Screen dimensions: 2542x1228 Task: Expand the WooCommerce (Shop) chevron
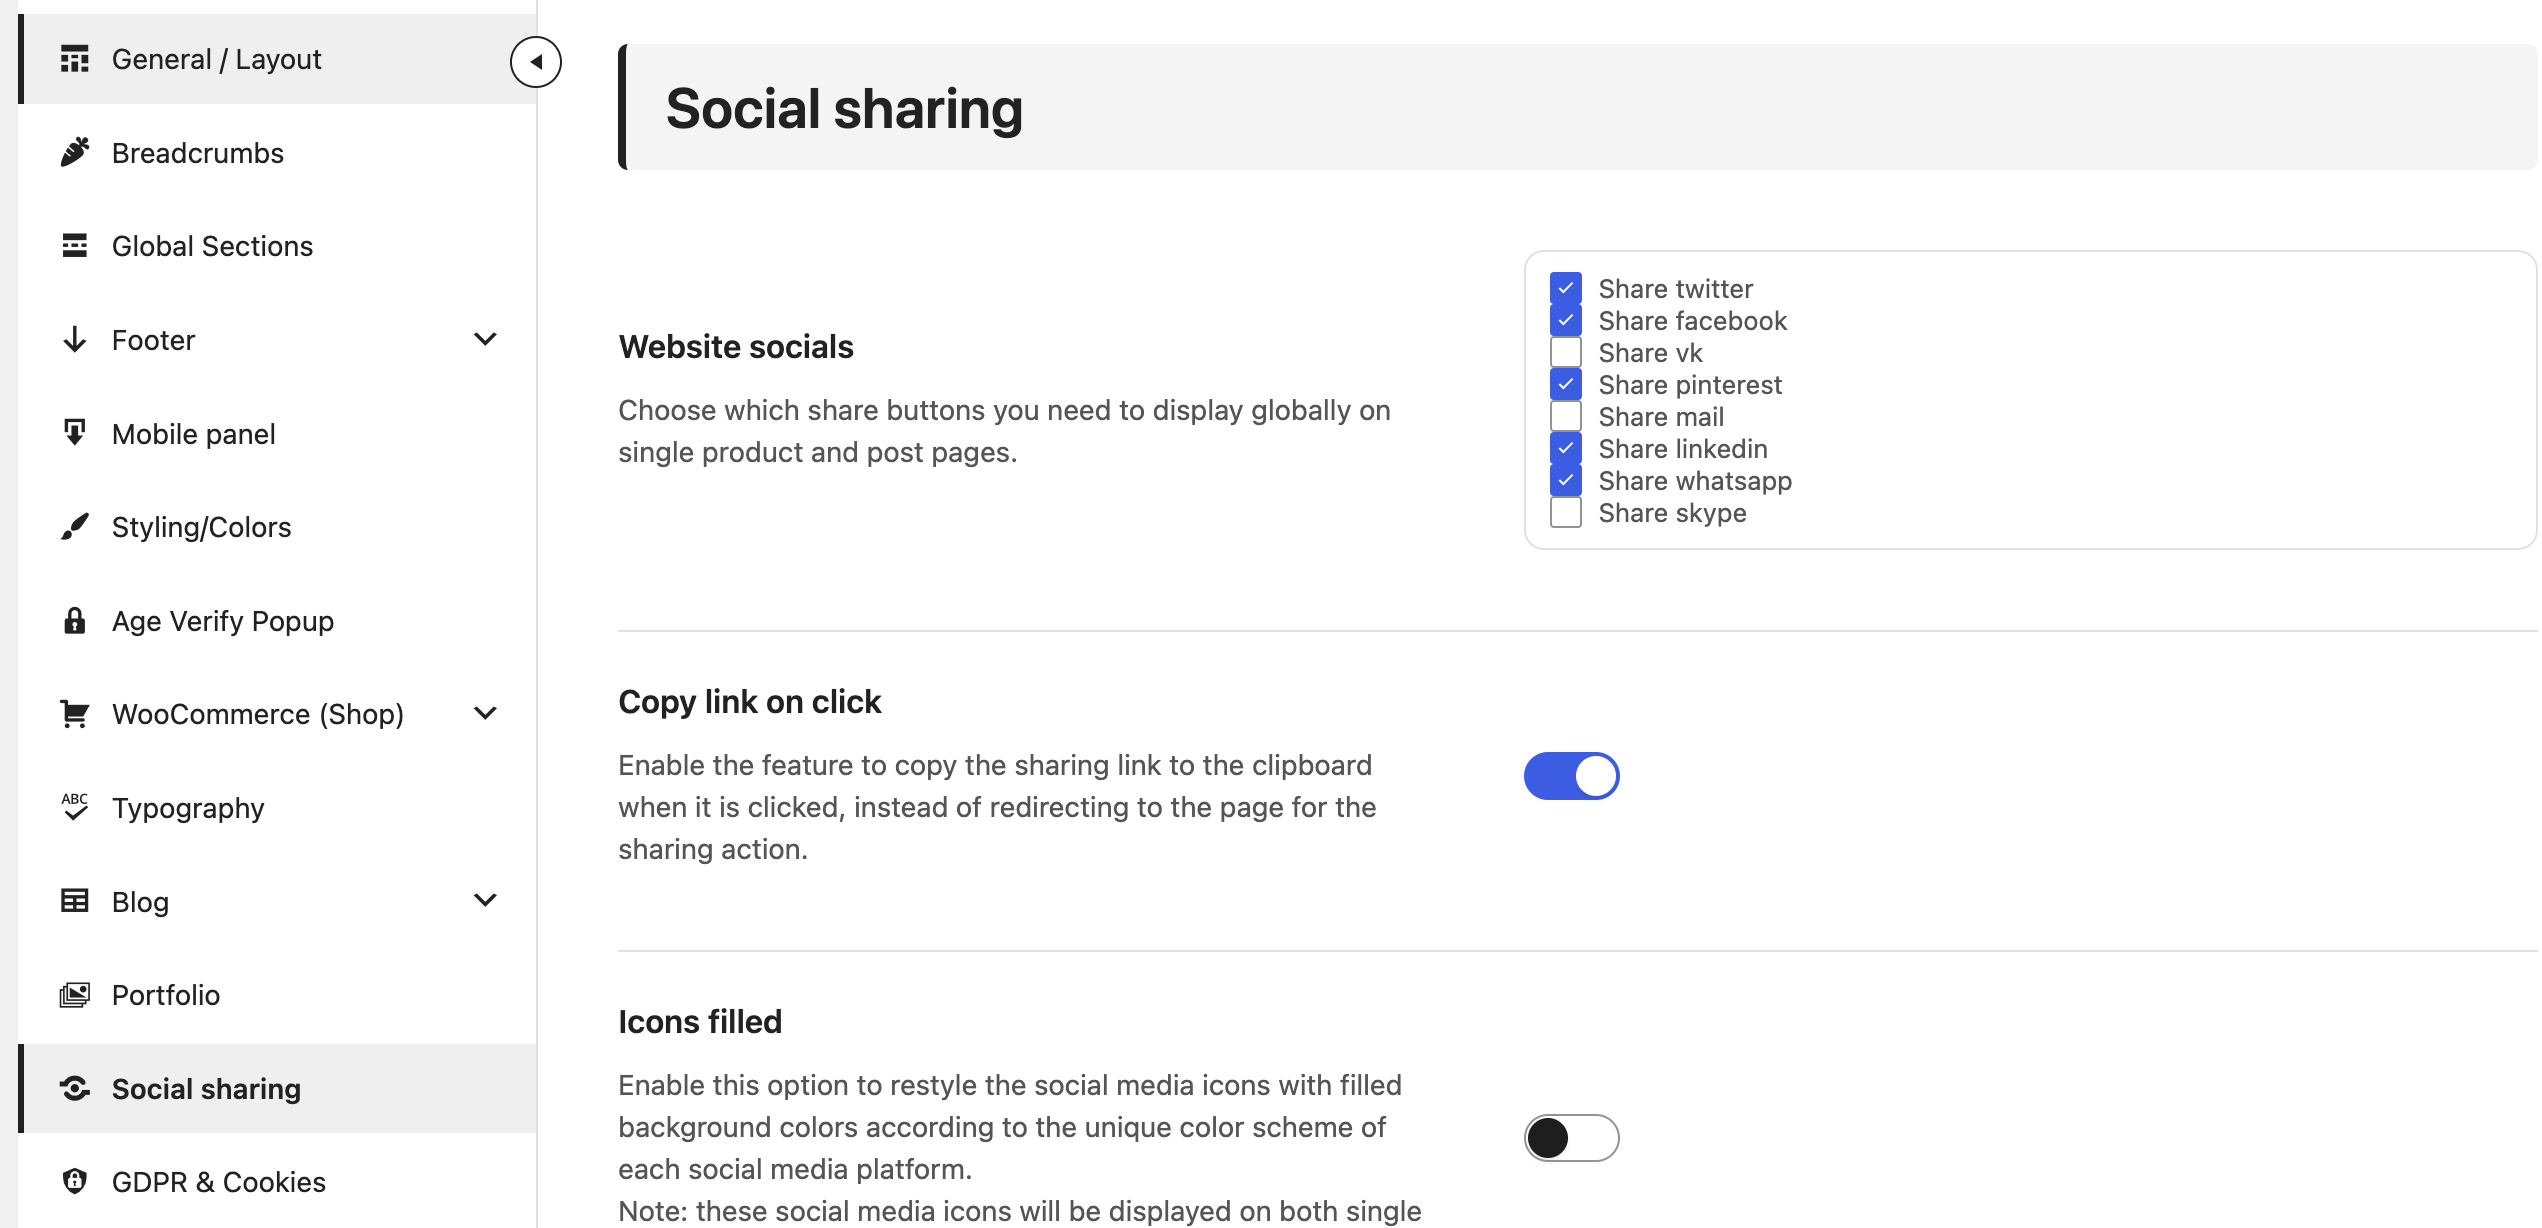(x=485, y=713)
